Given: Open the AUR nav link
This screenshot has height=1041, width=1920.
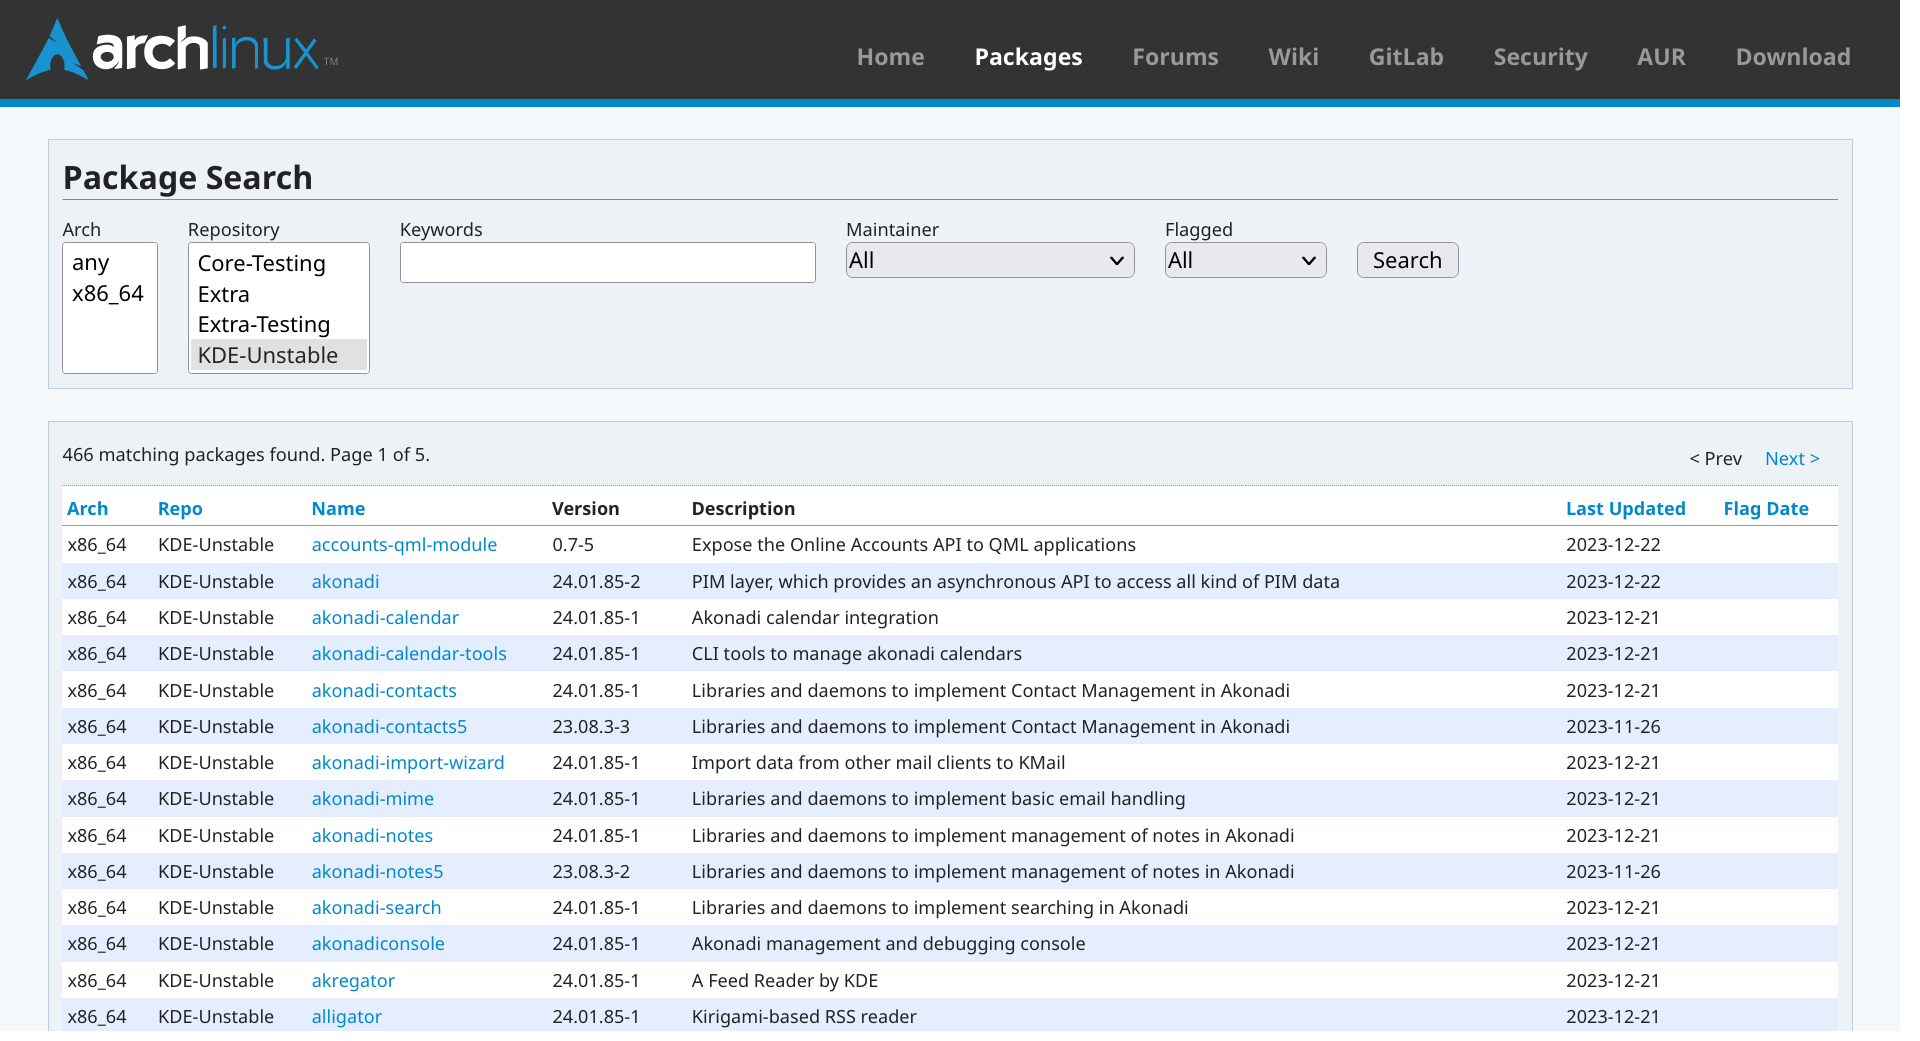Looking at the screenshot, I should (x=1661, y=57).
